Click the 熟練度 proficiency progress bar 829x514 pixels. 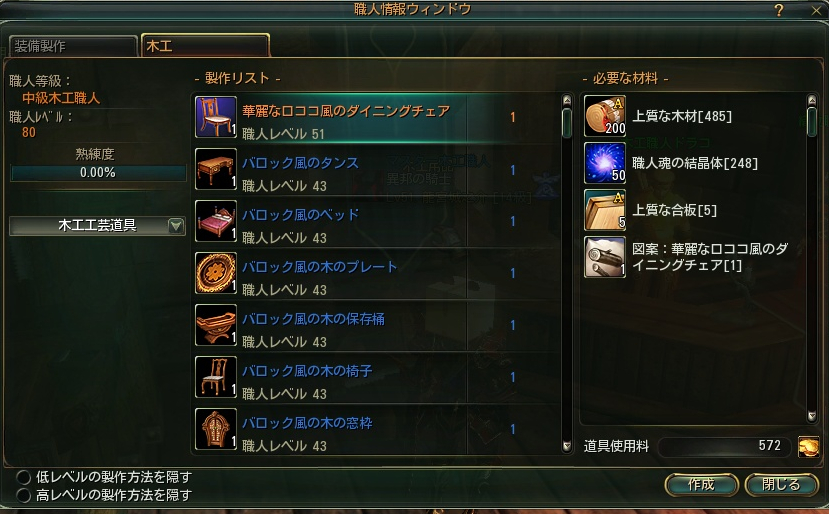(x=98, y=173)
